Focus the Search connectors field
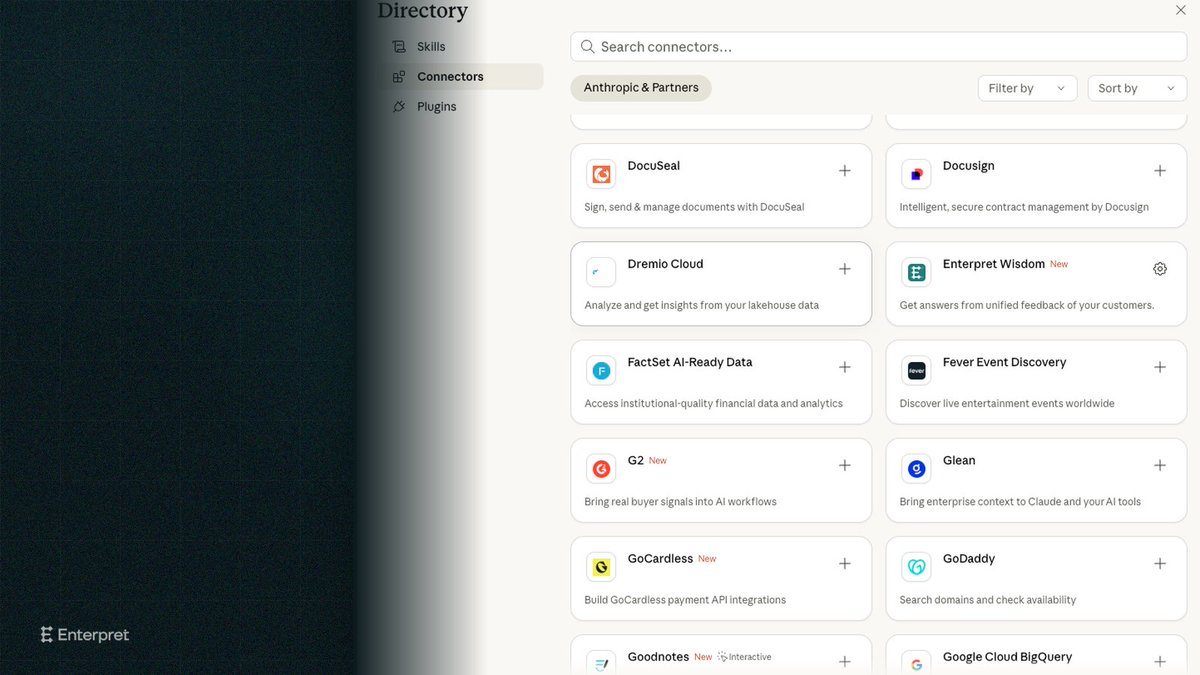Screen dimensions: 1200x675 click(x=879, y=47)
